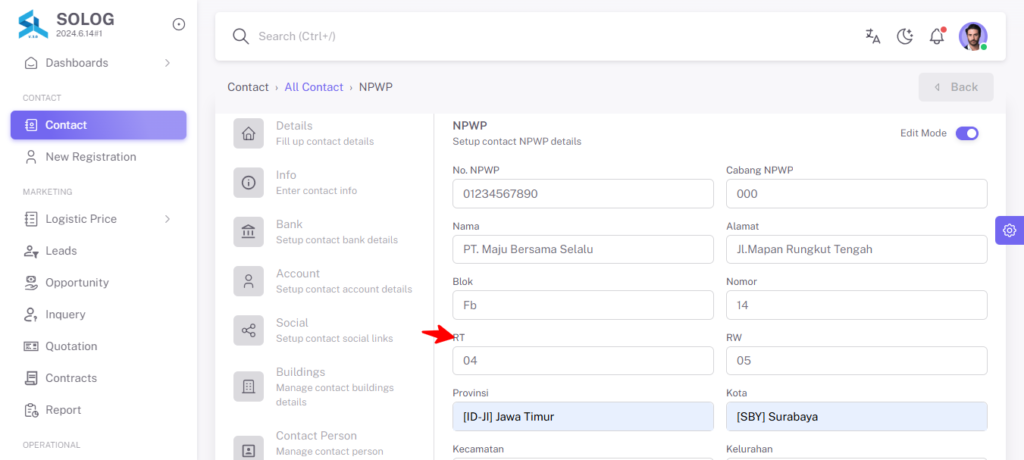Screen dimensions: 1024x460
Task: Expand the Dashboards menu chevron
Action: [x=167, y=63]
